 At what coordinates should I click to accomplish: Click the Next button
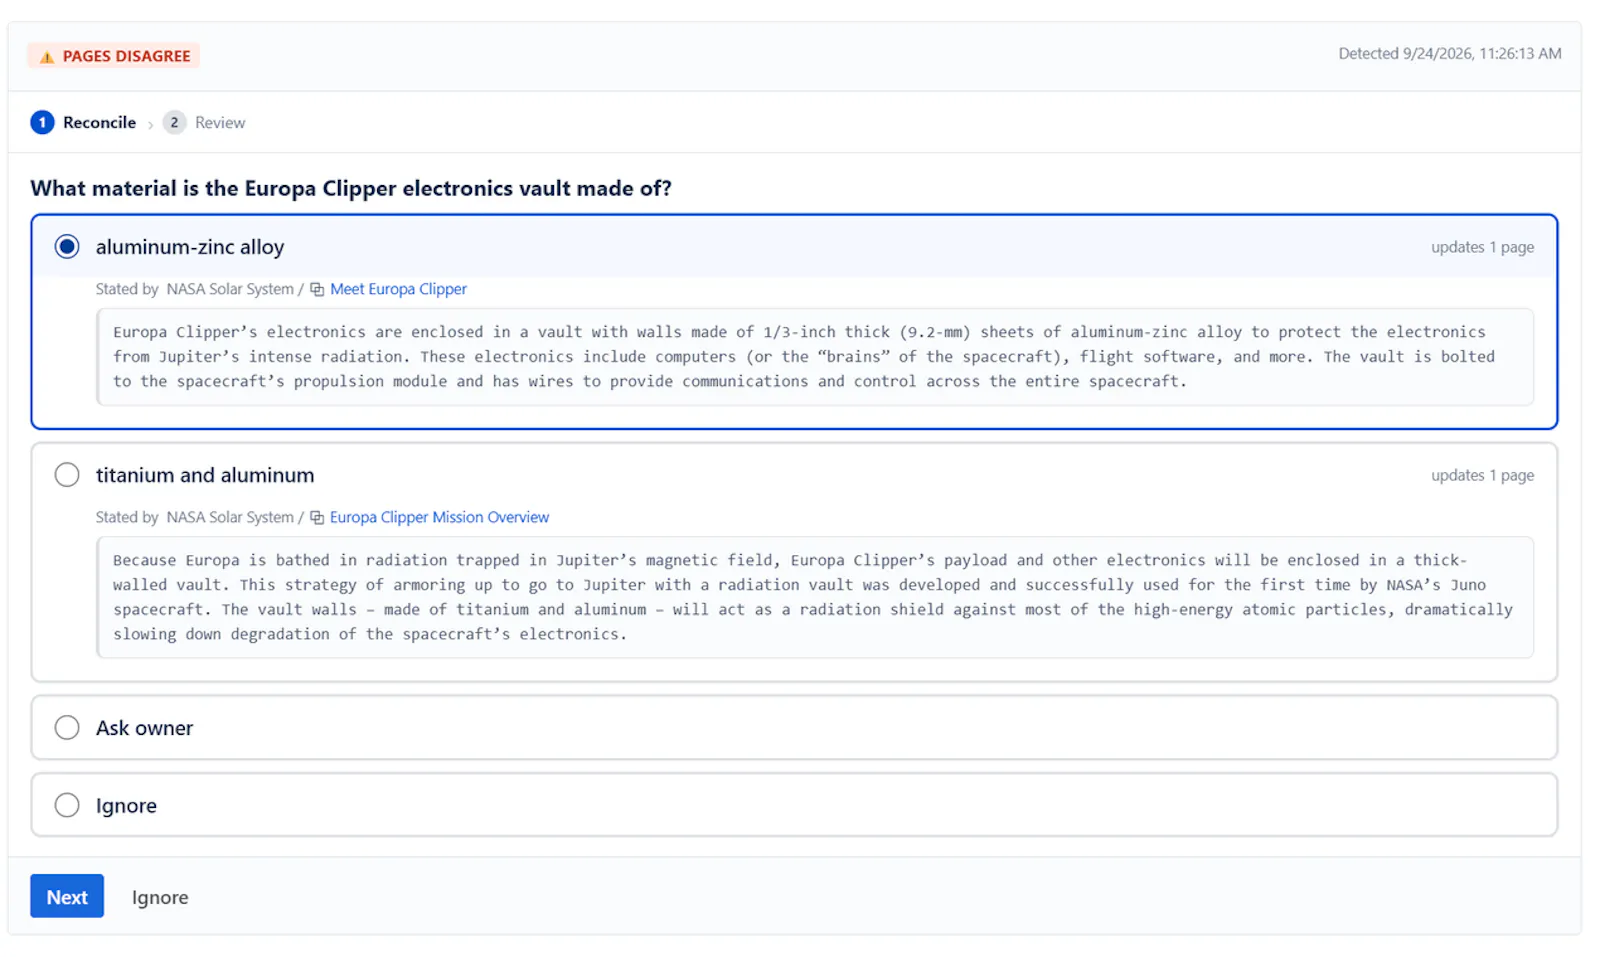(67, 897)
